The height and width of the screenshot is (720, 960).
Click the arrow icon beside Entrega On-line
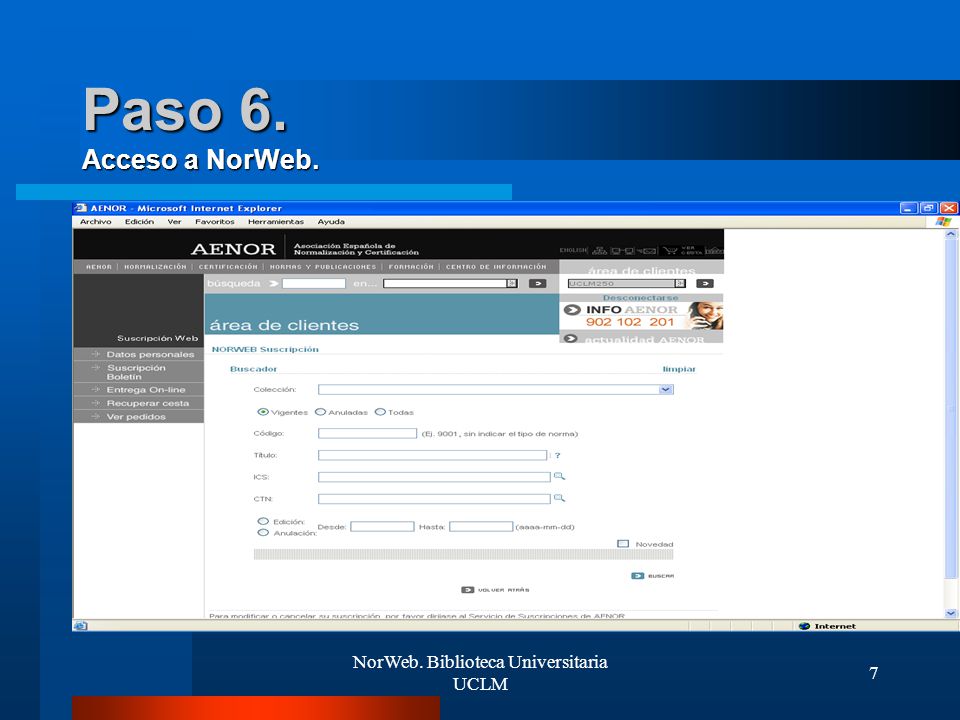pos(96,389)
